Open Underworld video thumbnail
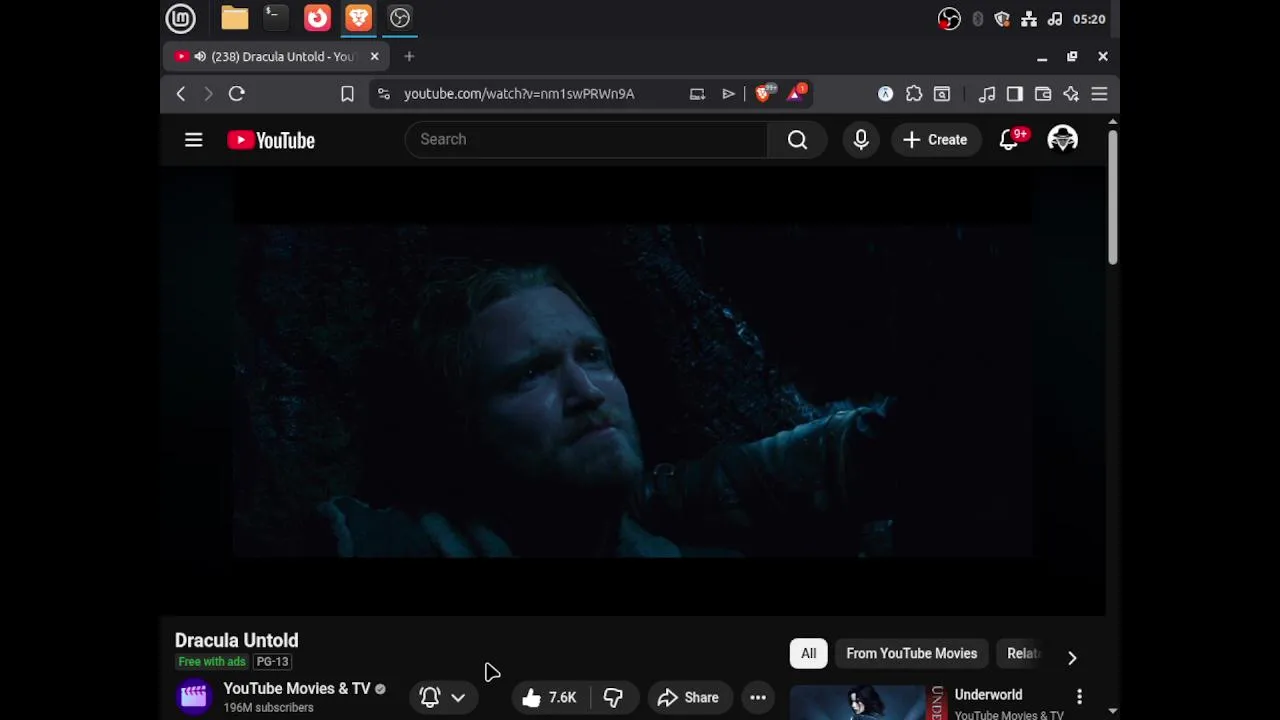This screenshot has width=1280, height=720. (867, 702)
